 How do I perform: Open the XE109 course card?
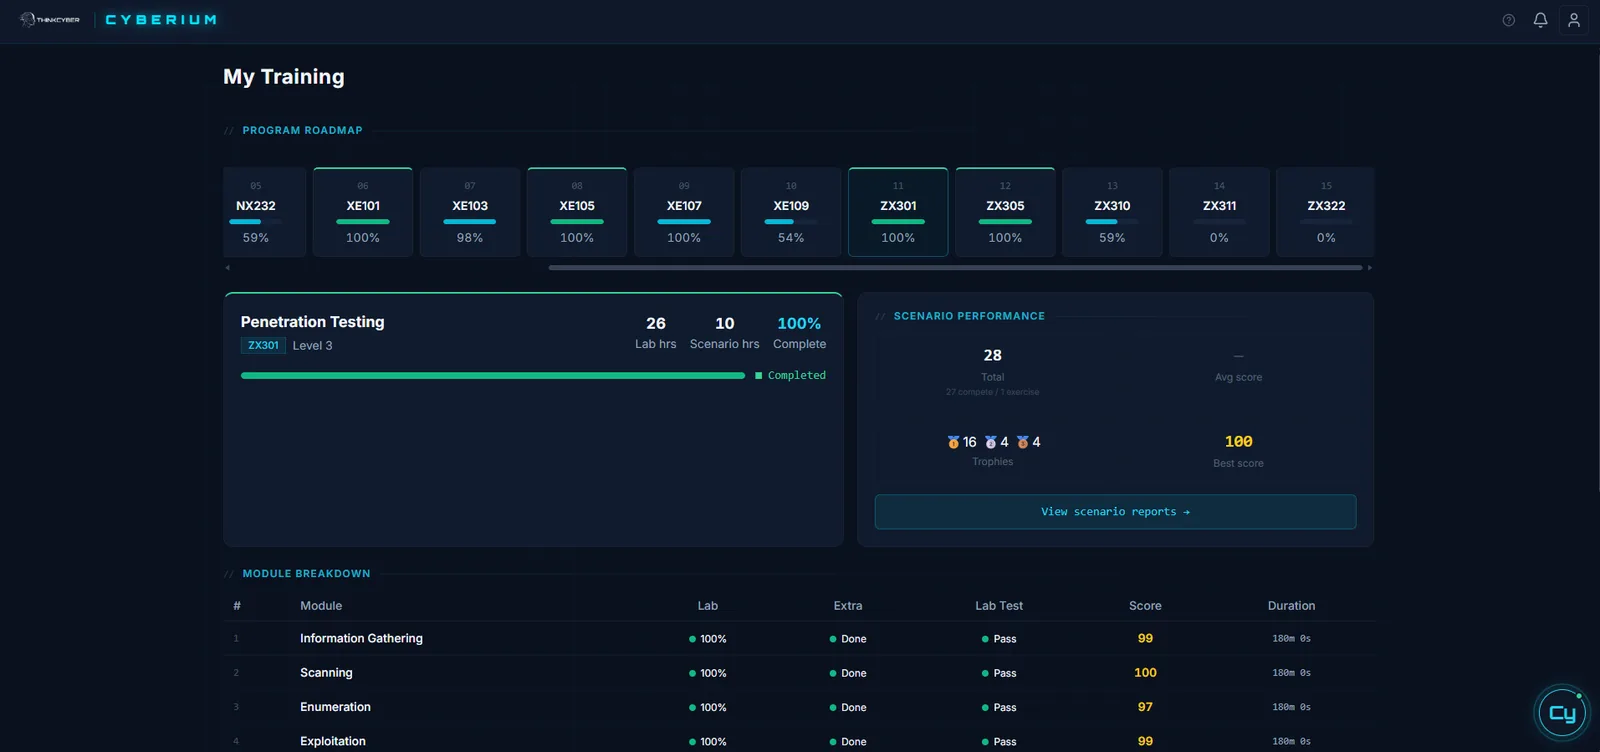(x=791, y=212)
